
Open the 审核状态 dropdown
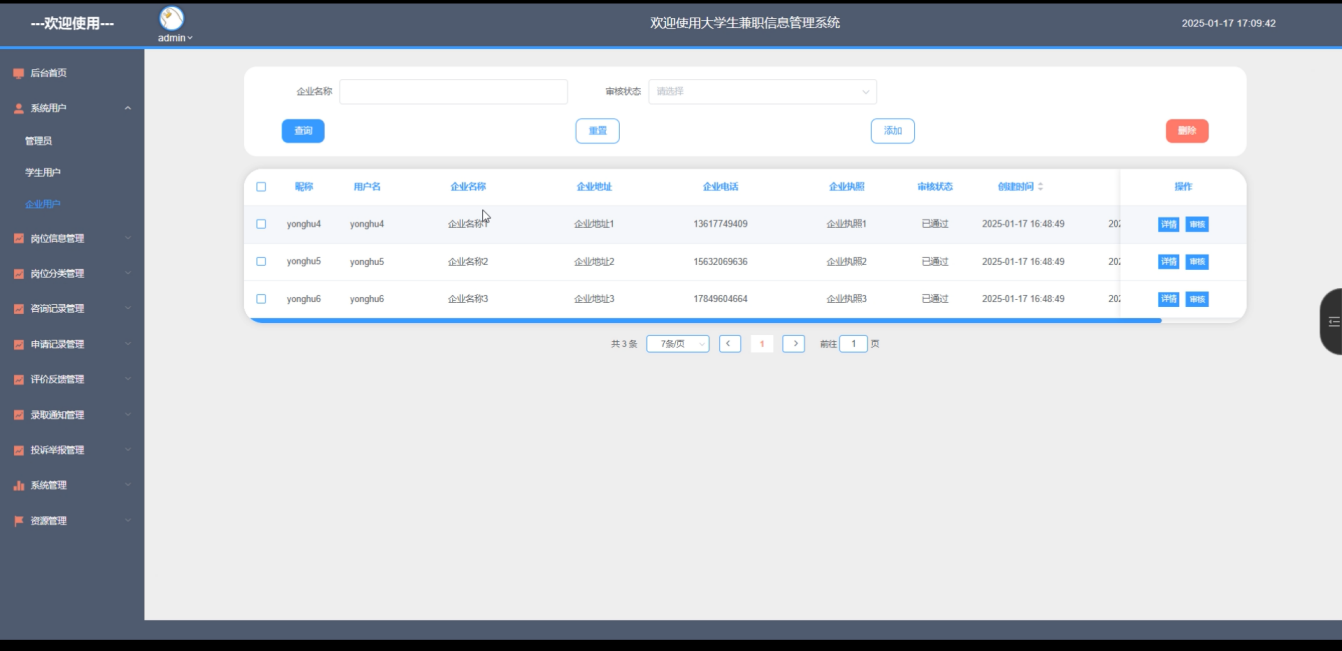tap(762, 92)
